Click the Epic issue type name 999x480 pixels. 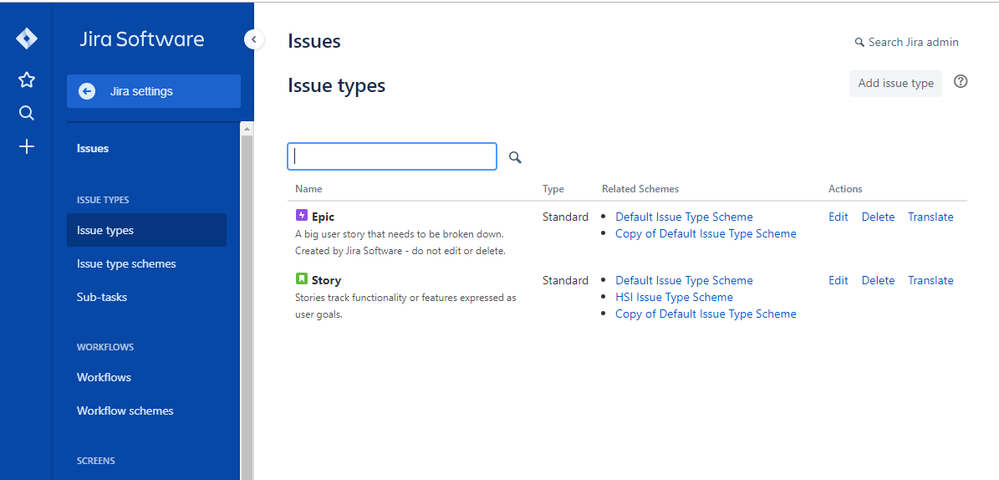[x=323, y=217]
